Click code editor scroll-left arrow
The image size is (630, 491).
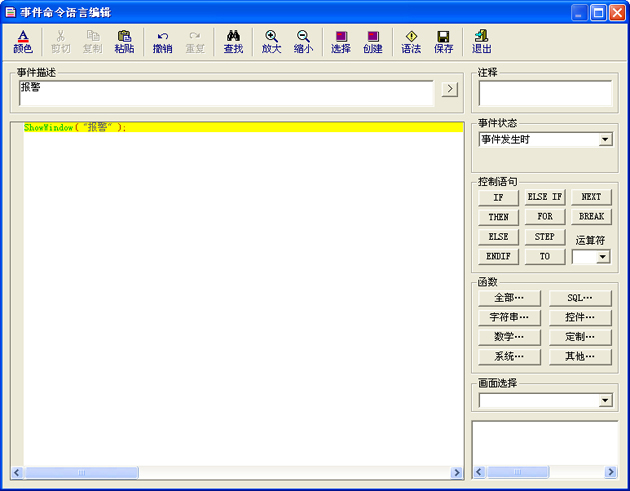click(x=17, y=473)
